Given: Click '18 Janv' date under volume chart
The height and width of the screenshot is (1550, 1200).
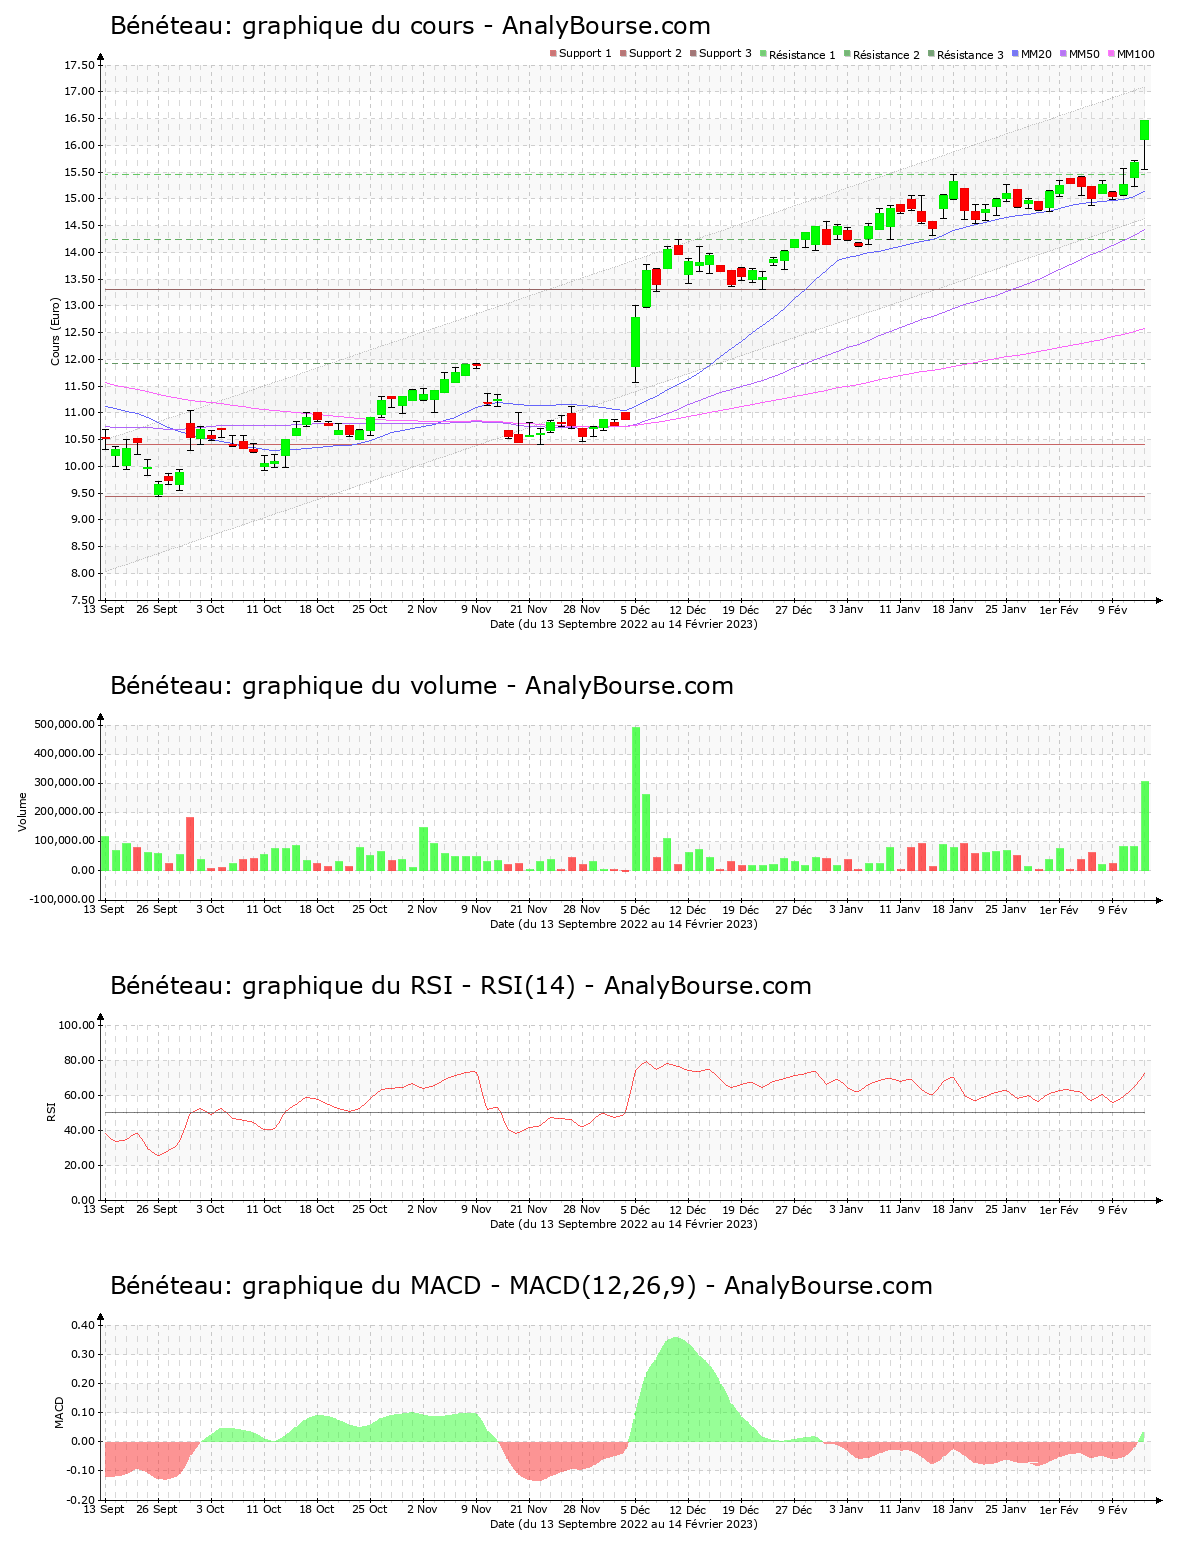Looking at the screenshot, I should pyautogui.click(x=953, y=909).
